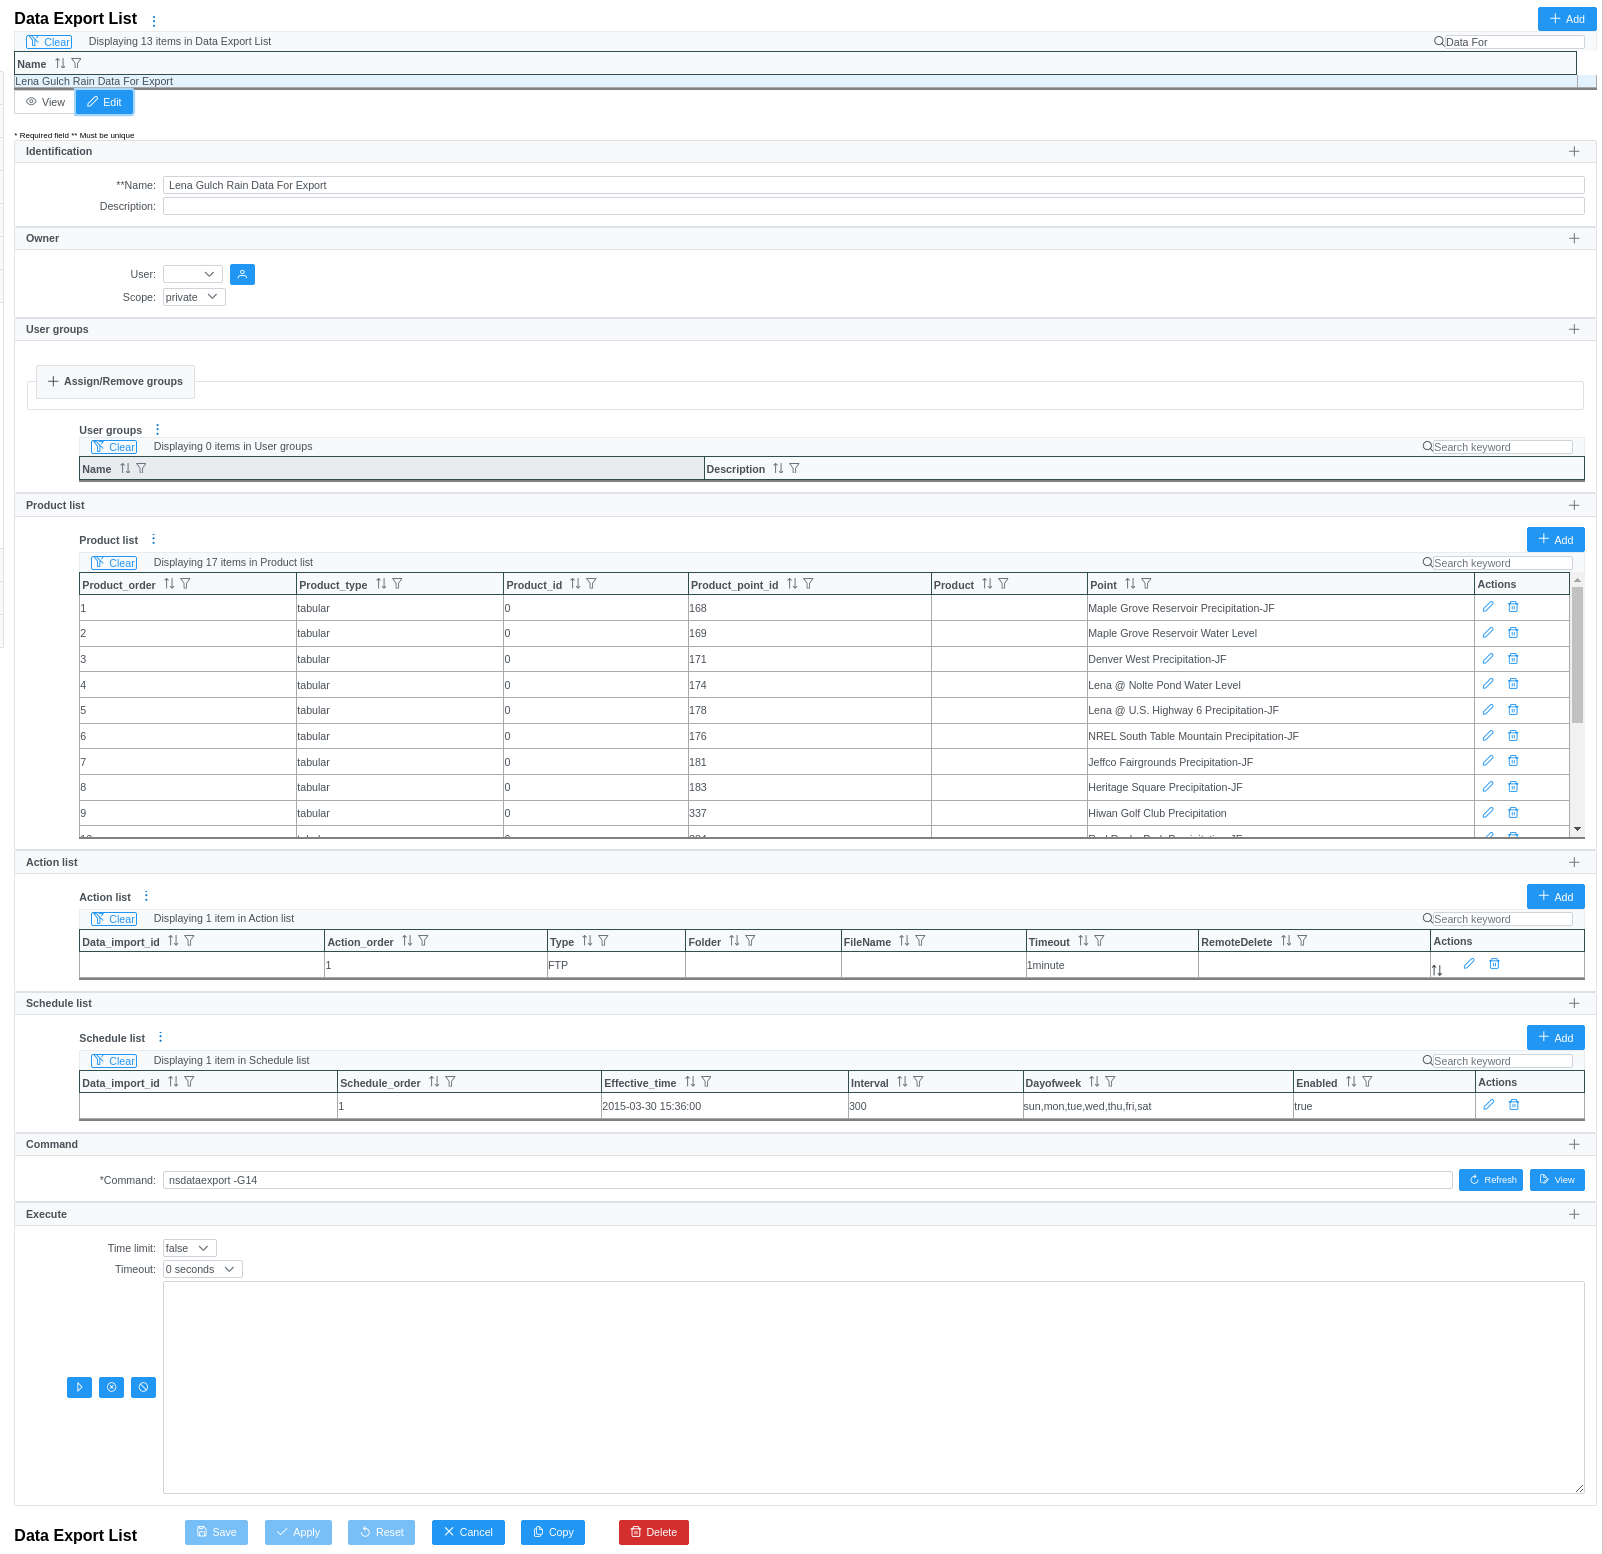Click the user picker icon beside User dropdown
Image resolution: width=1603 pixels, height=1554 pixels.
click(x=242, y=274)
